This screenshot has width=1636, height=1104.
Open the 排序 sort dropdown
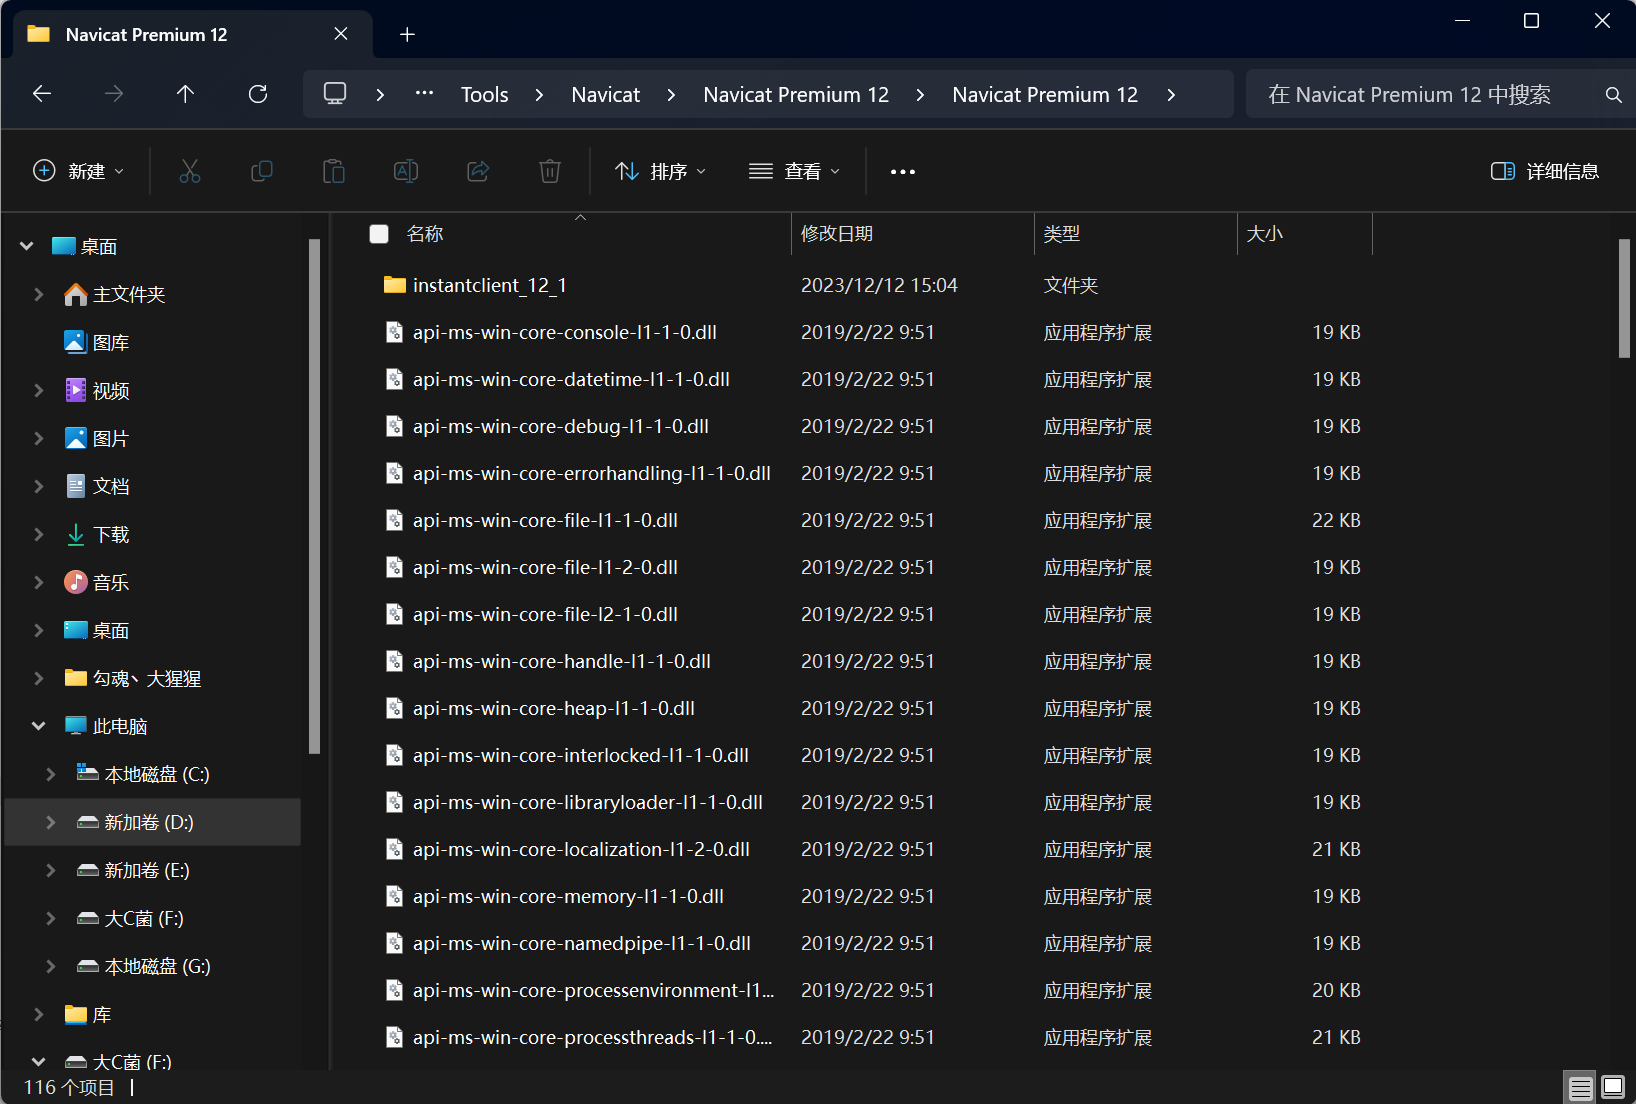click(661, 171)
